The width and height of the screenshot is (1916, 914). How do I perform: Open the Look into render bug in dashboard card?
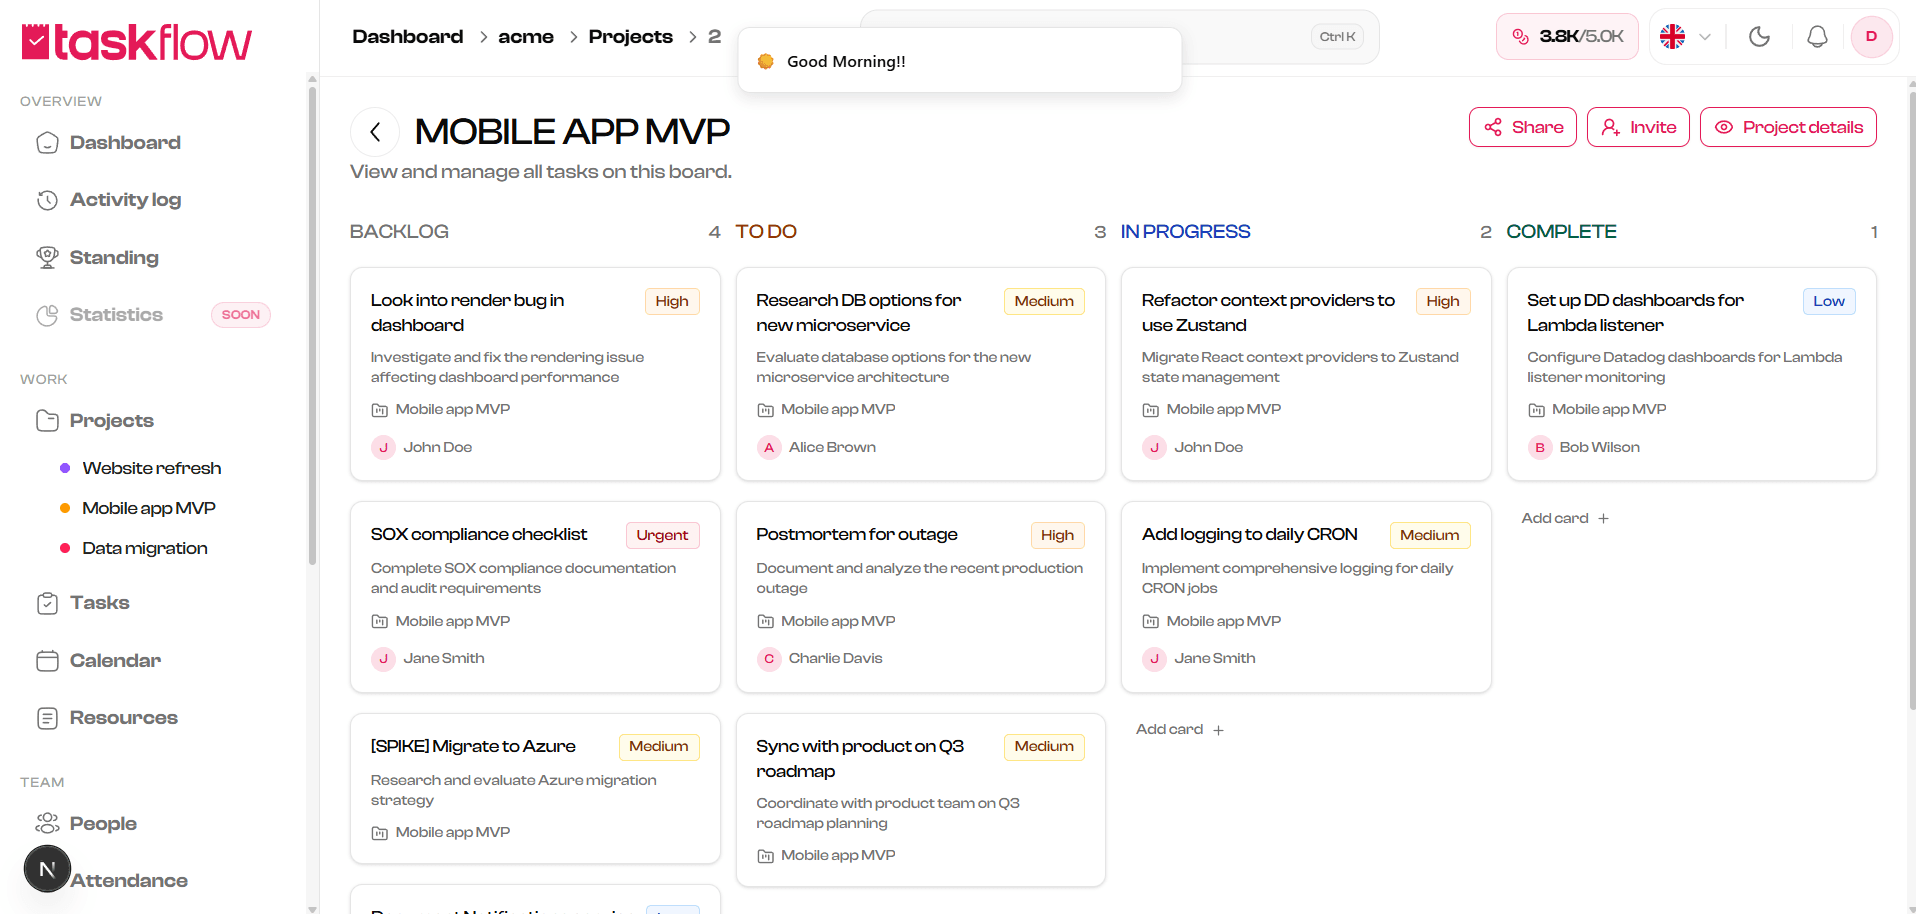(x=535, y=374)
